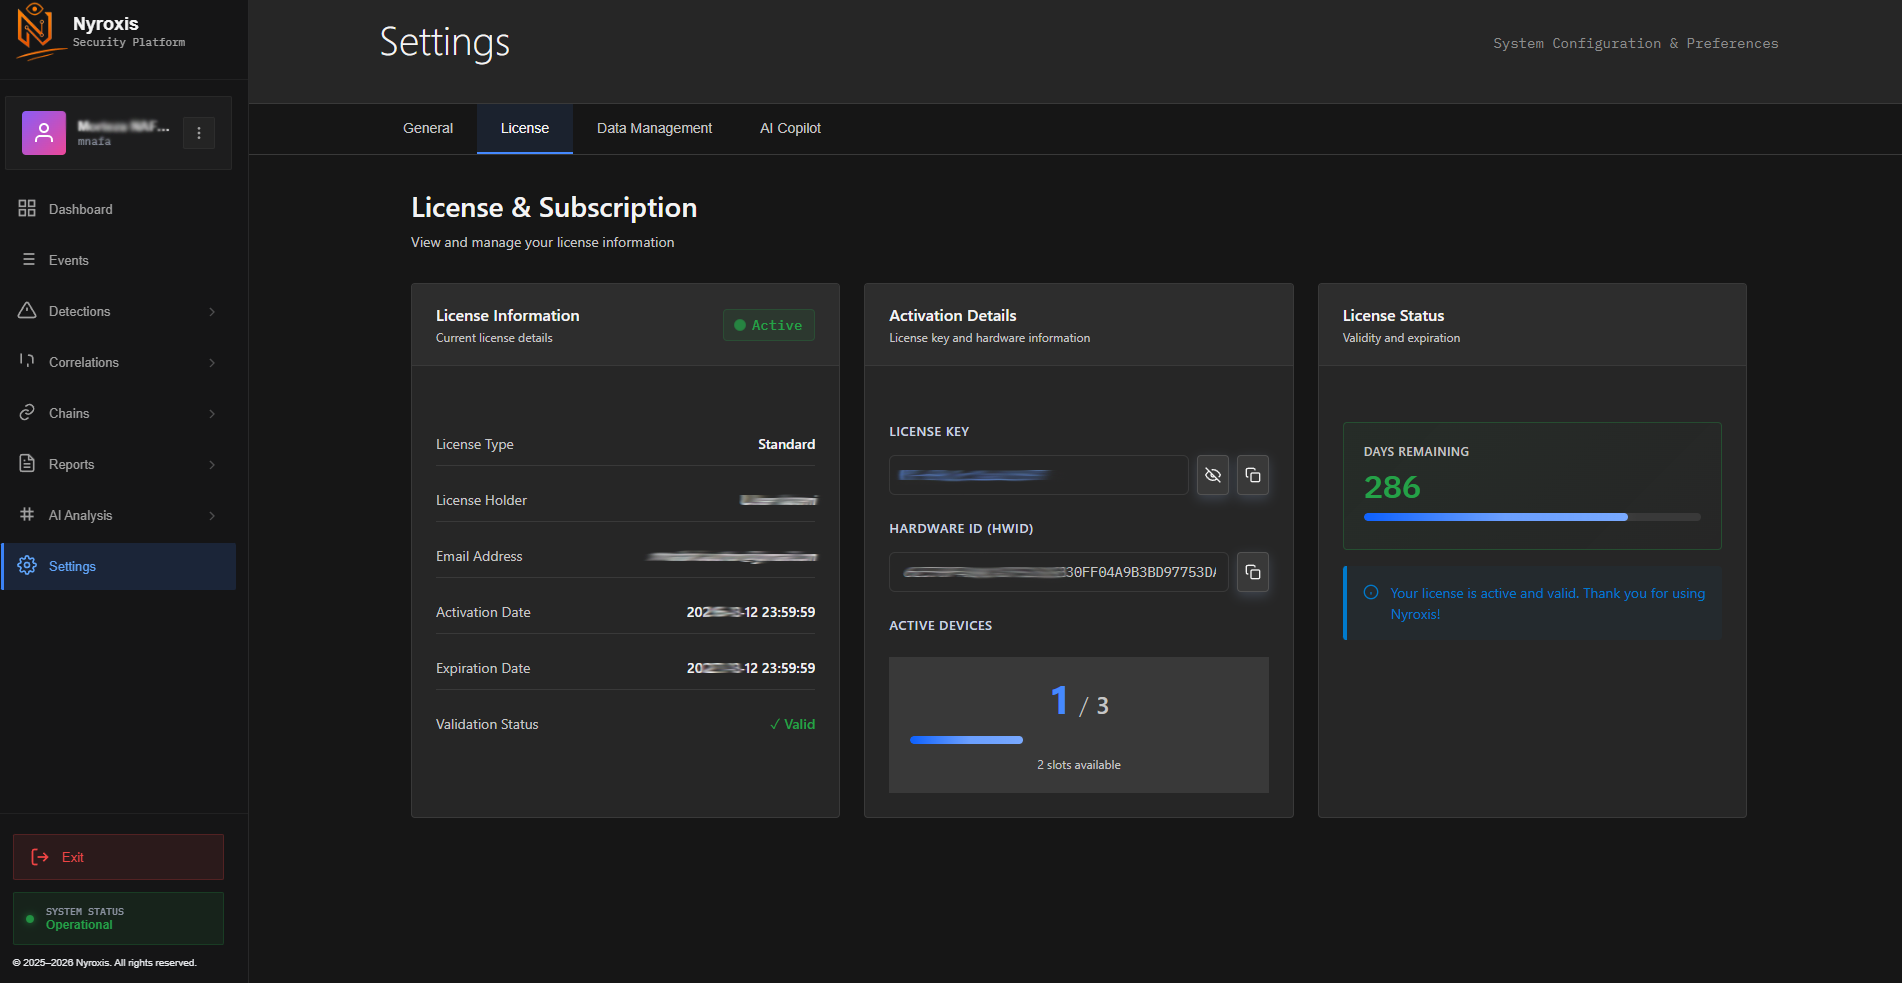1902x983 pixels.
Task: Open Correlations in the sidebar
Action: point(118,362)
